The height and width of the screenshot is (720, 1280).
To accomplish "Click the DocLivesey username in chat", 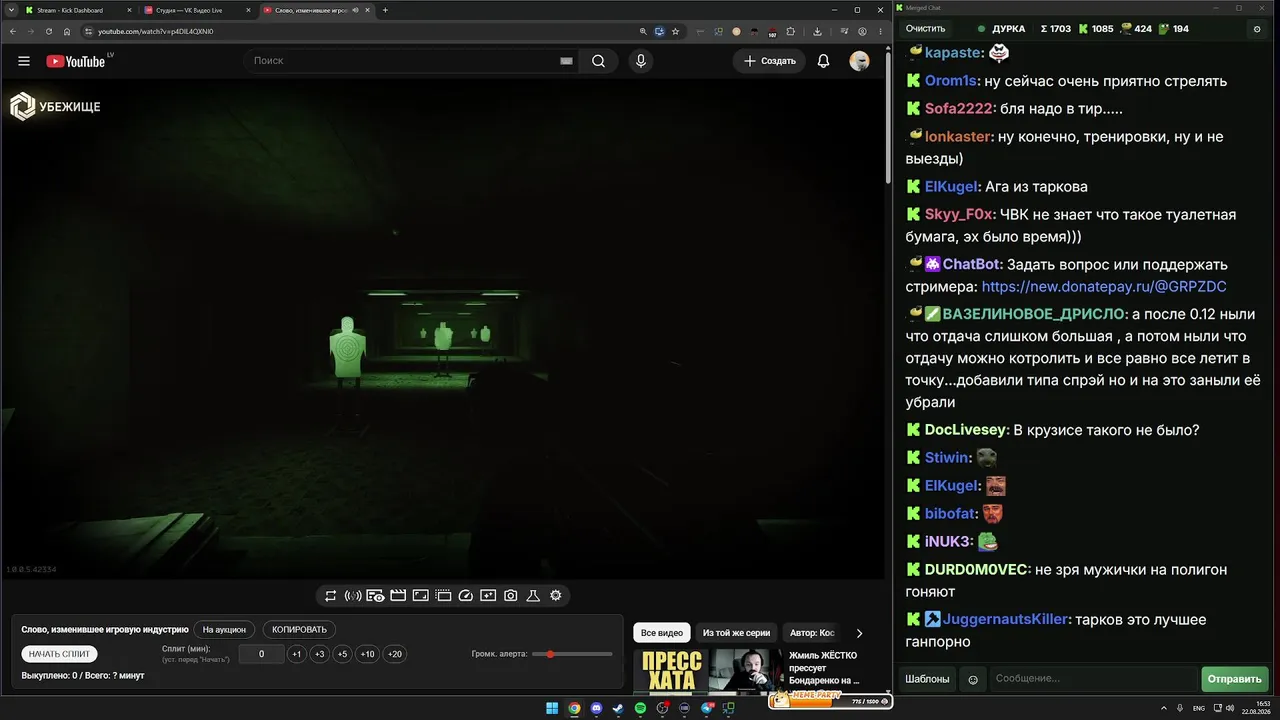I will click(x=965, y=430).
